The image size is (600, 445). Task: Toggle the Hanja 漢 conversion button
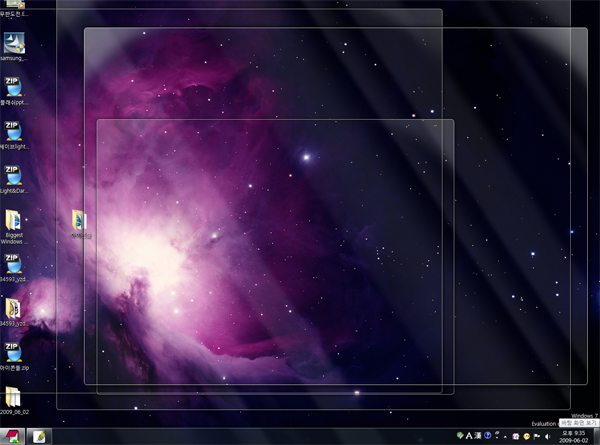point(478,437)
